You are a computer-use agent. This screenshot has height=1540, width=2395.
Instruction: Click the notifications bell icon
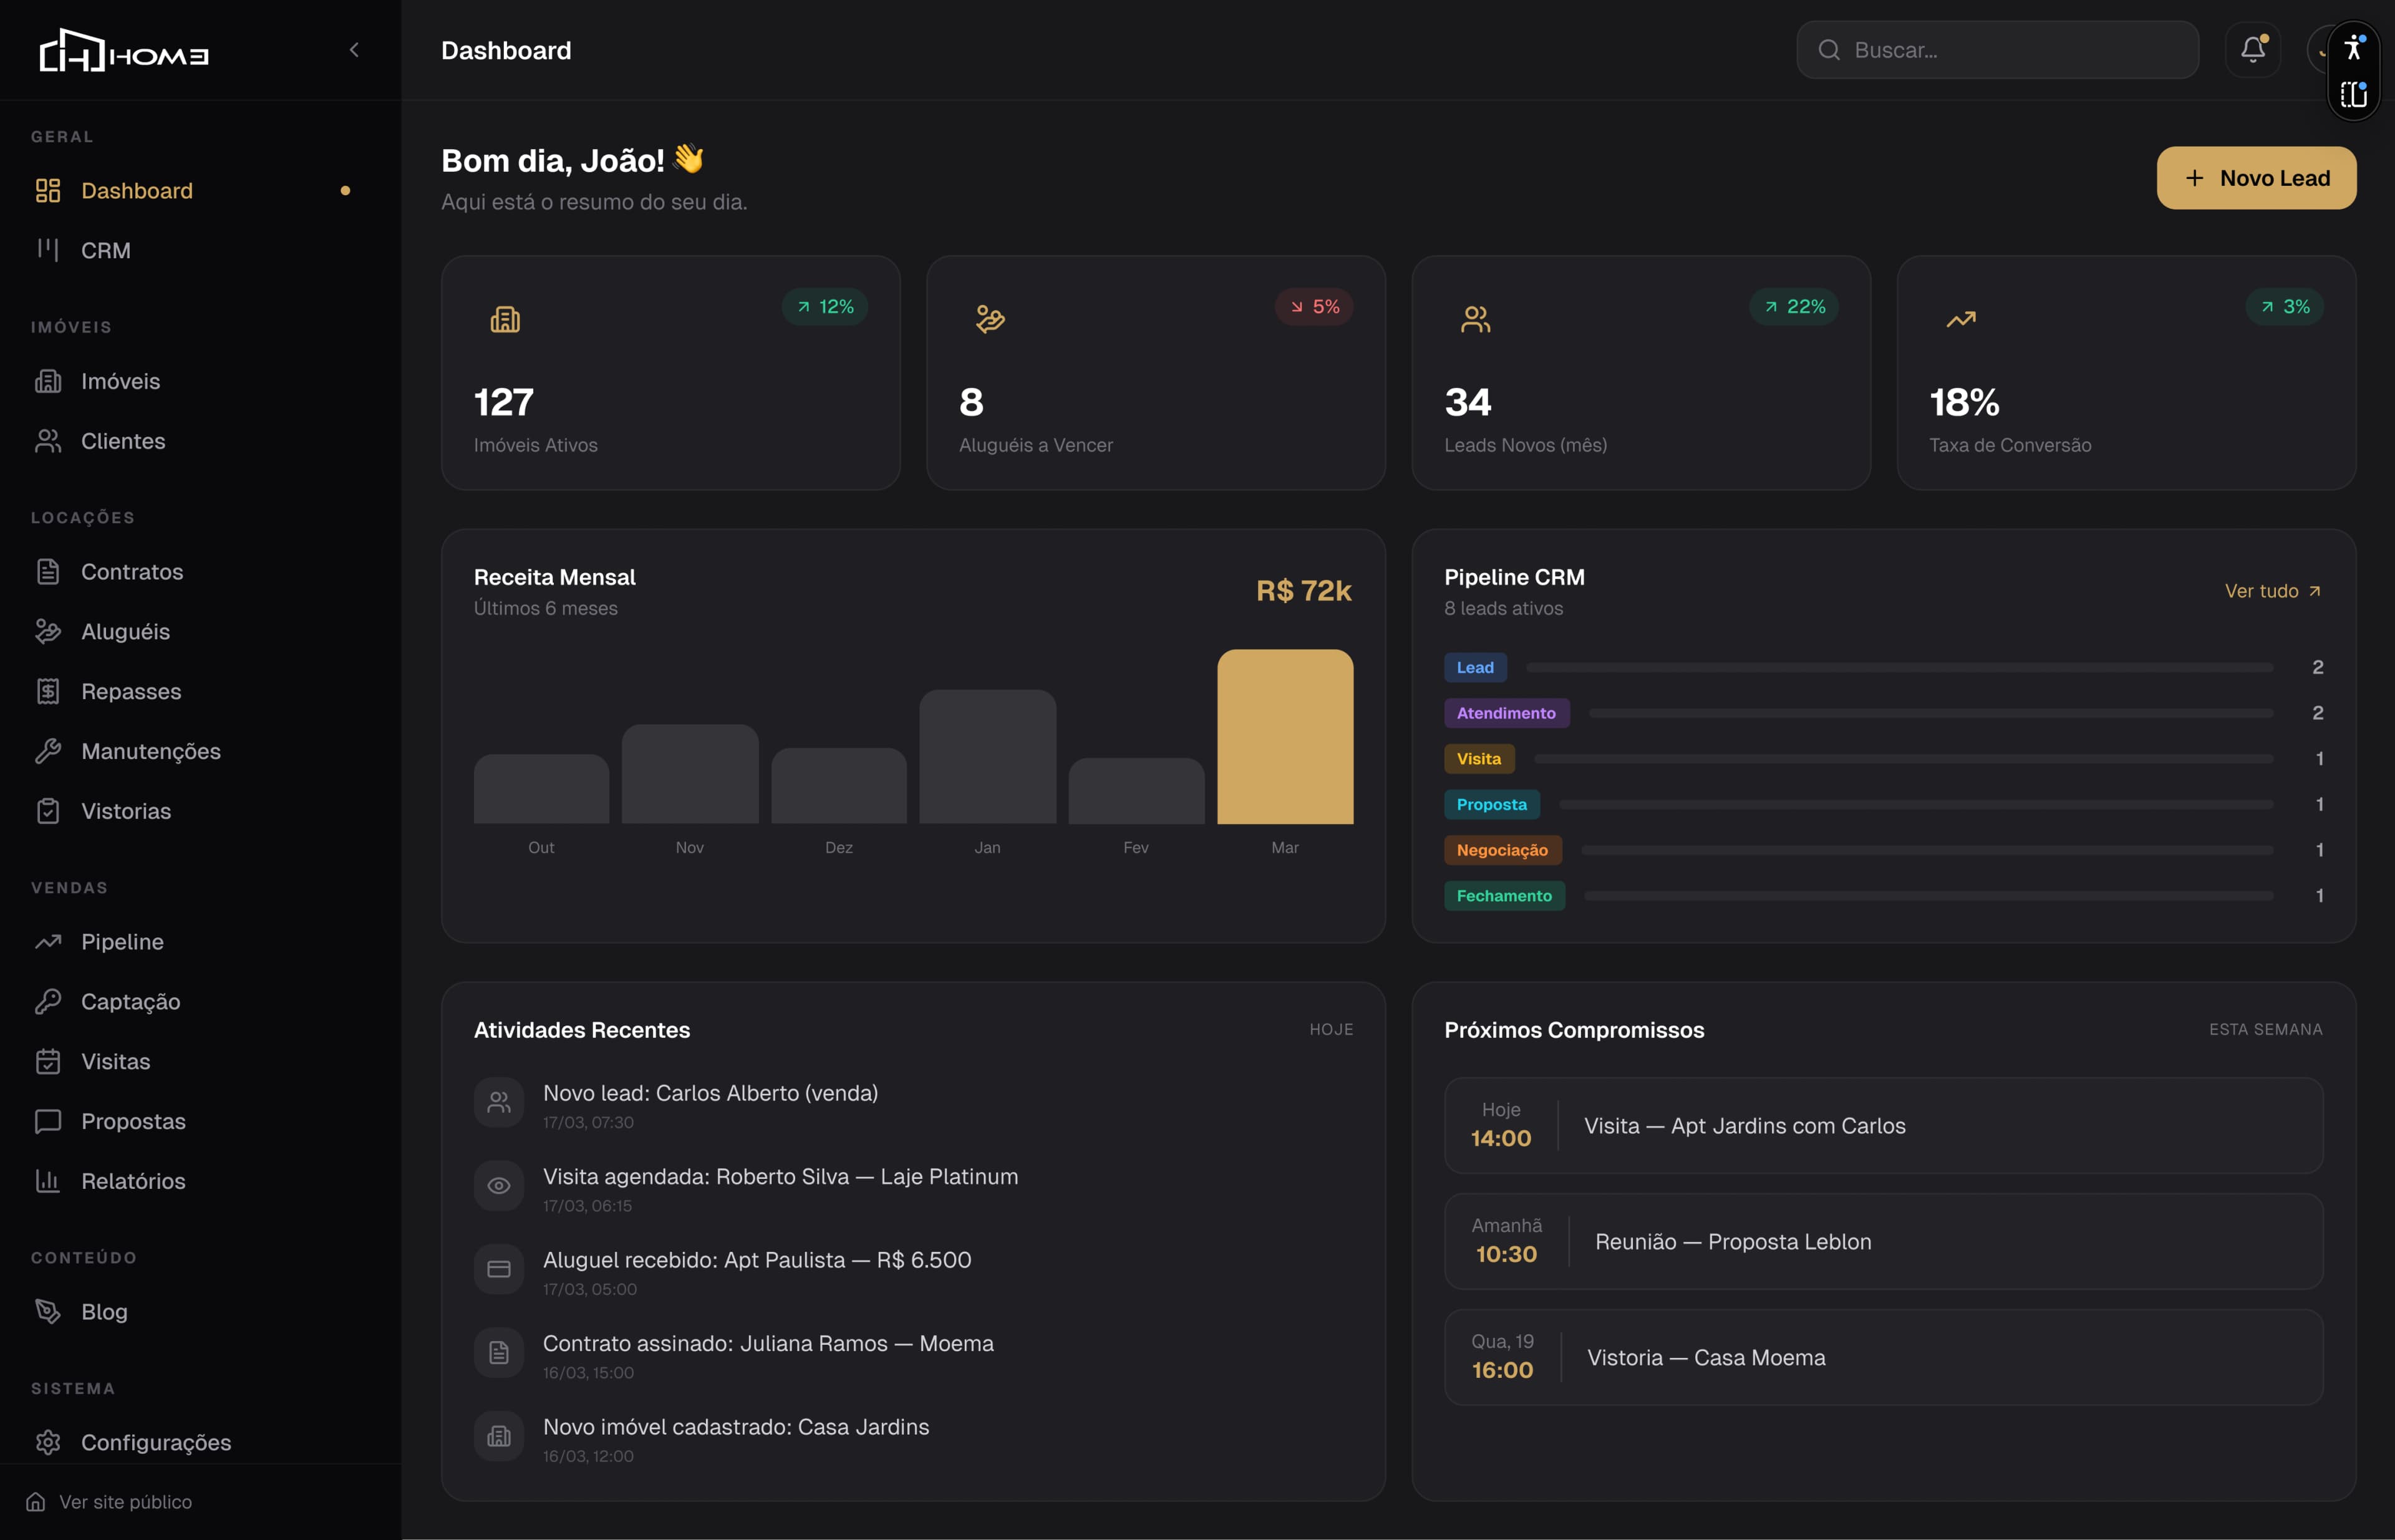click(x=2252, y=49)
